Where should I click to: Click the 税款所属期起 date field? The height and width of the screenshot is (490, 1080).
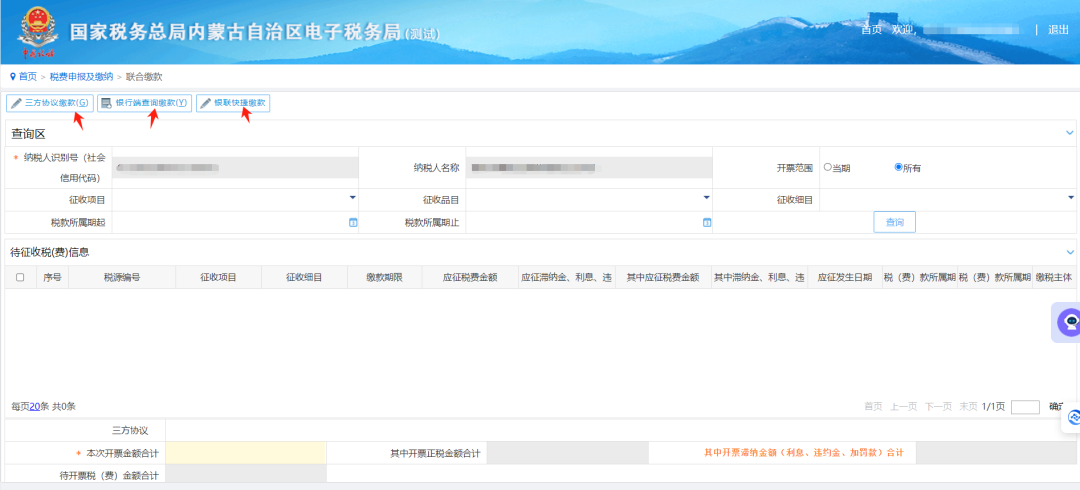coord(235,223)
